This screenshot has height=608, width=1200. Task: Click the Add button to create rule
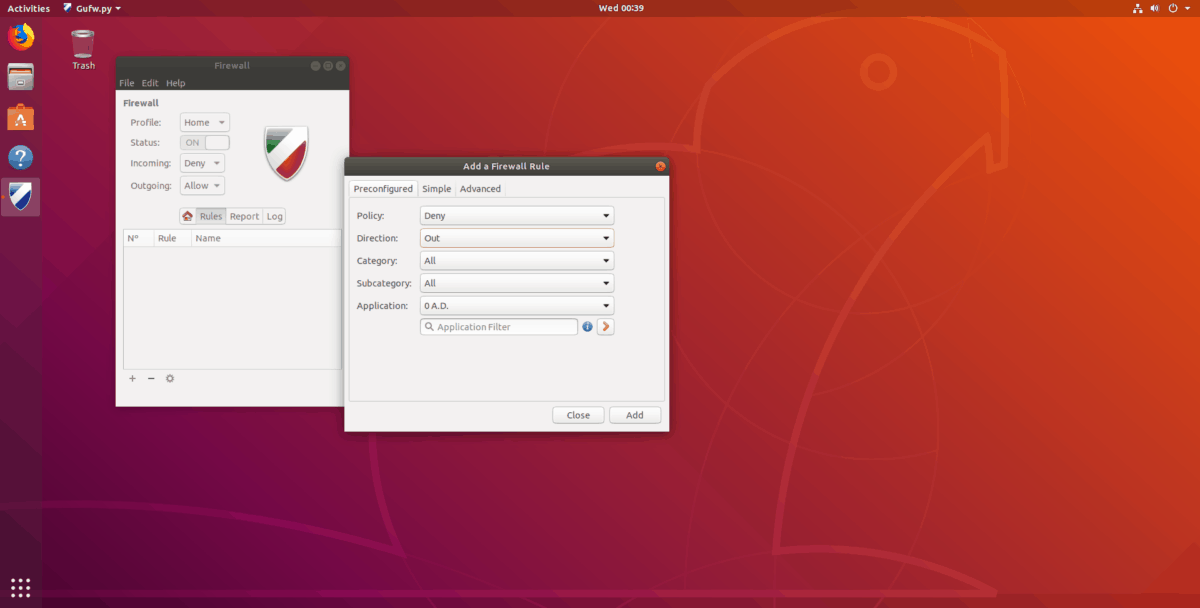click(634, 414)
